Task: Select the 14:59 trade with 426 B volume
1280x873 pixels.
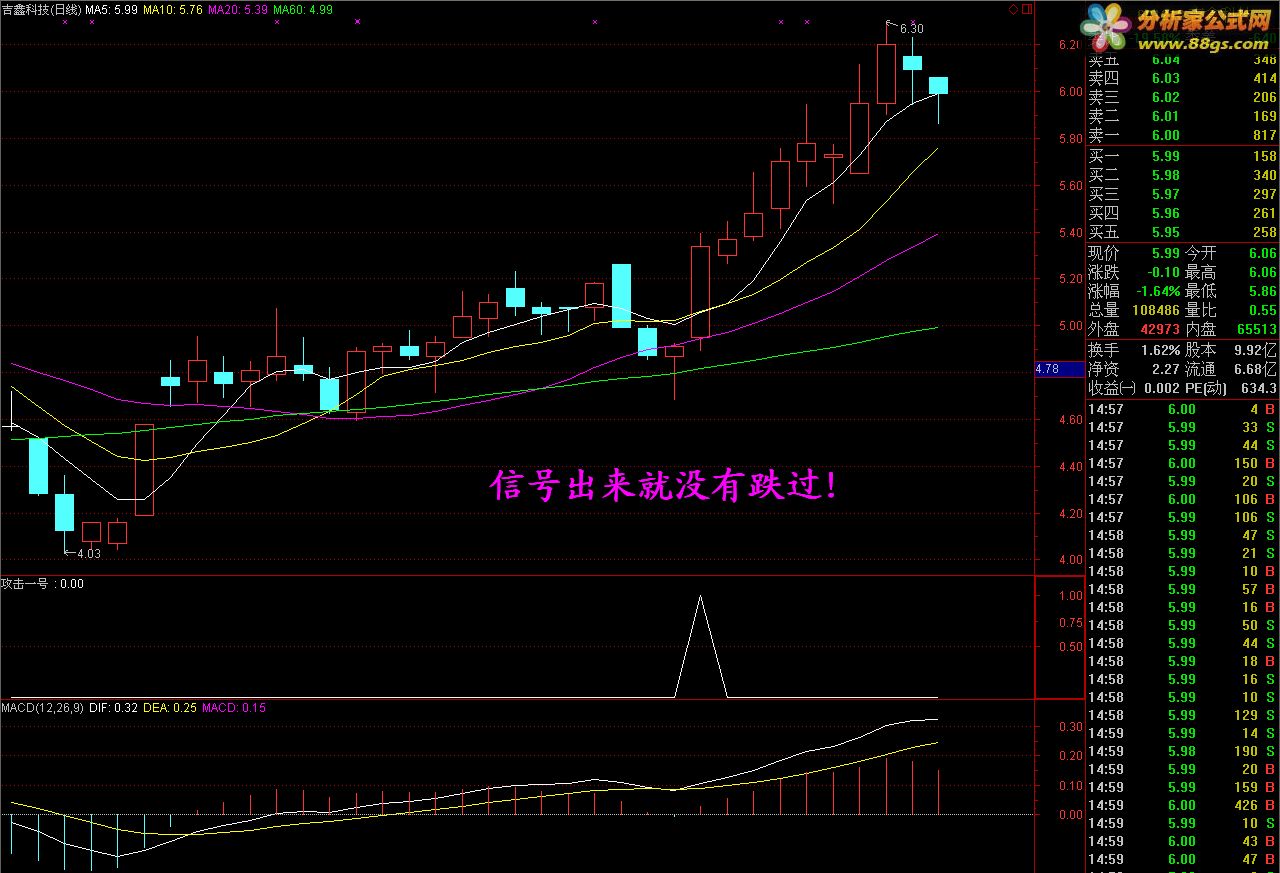Action: click(x=1182, y=805)
